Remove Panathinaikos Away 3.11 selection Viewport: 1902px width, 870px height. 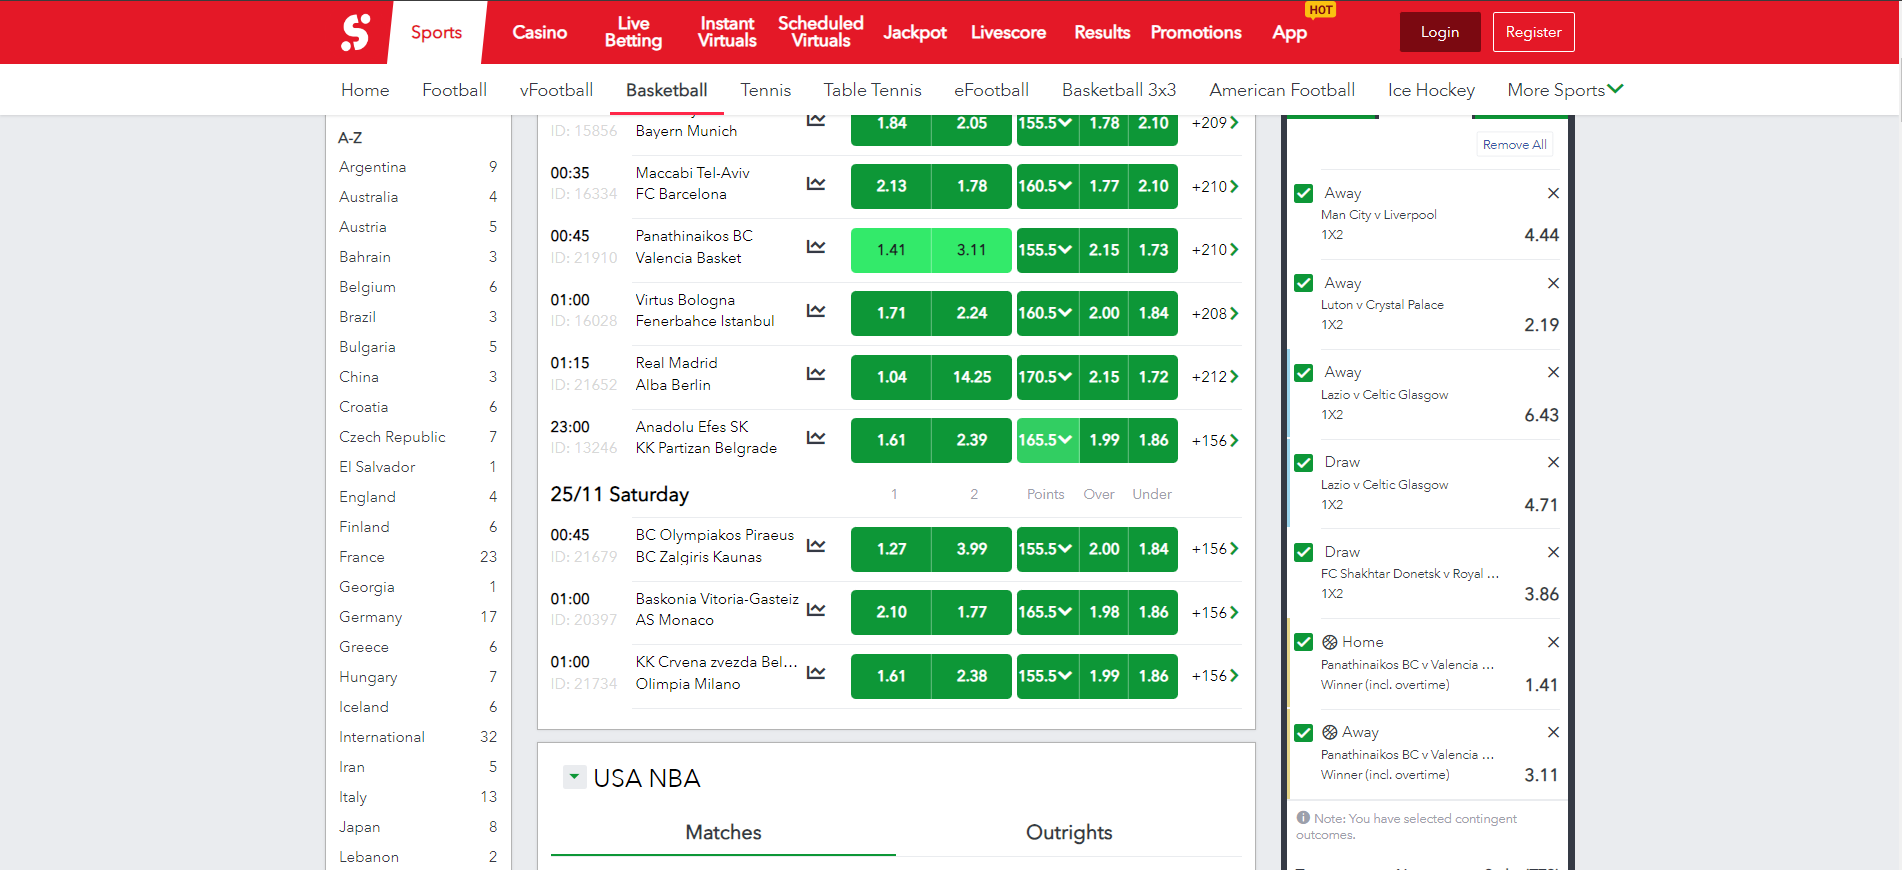(x=1553, y=732)
